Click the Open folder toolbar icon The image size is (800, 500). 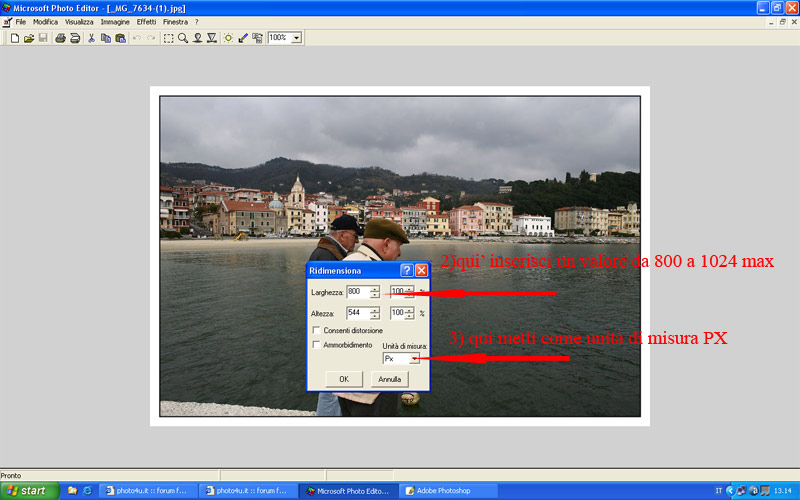(x=29, y=38)
